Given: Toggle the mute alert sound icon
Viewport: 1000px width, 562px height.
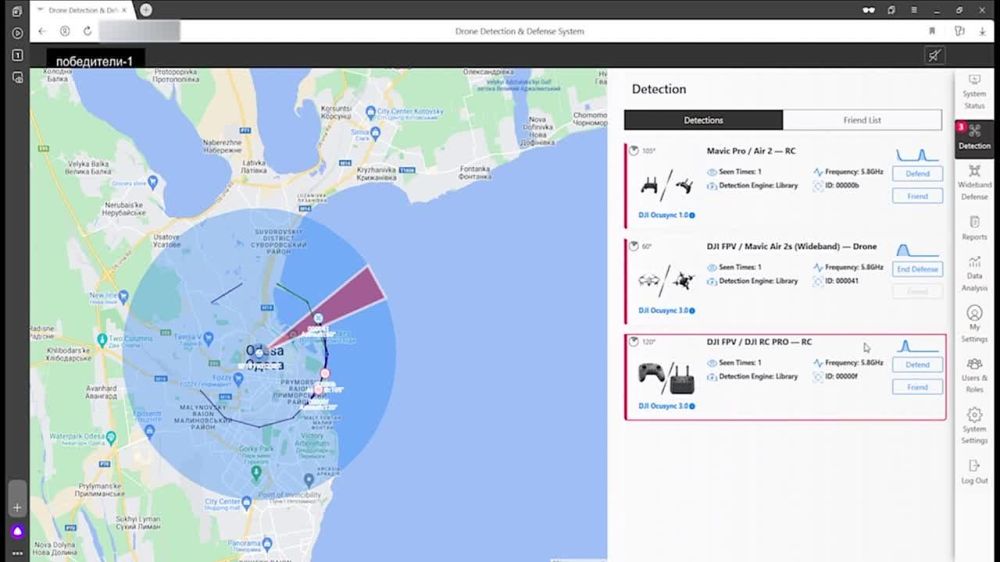Looking at the screenshot, I should click(x=934, y=56).
